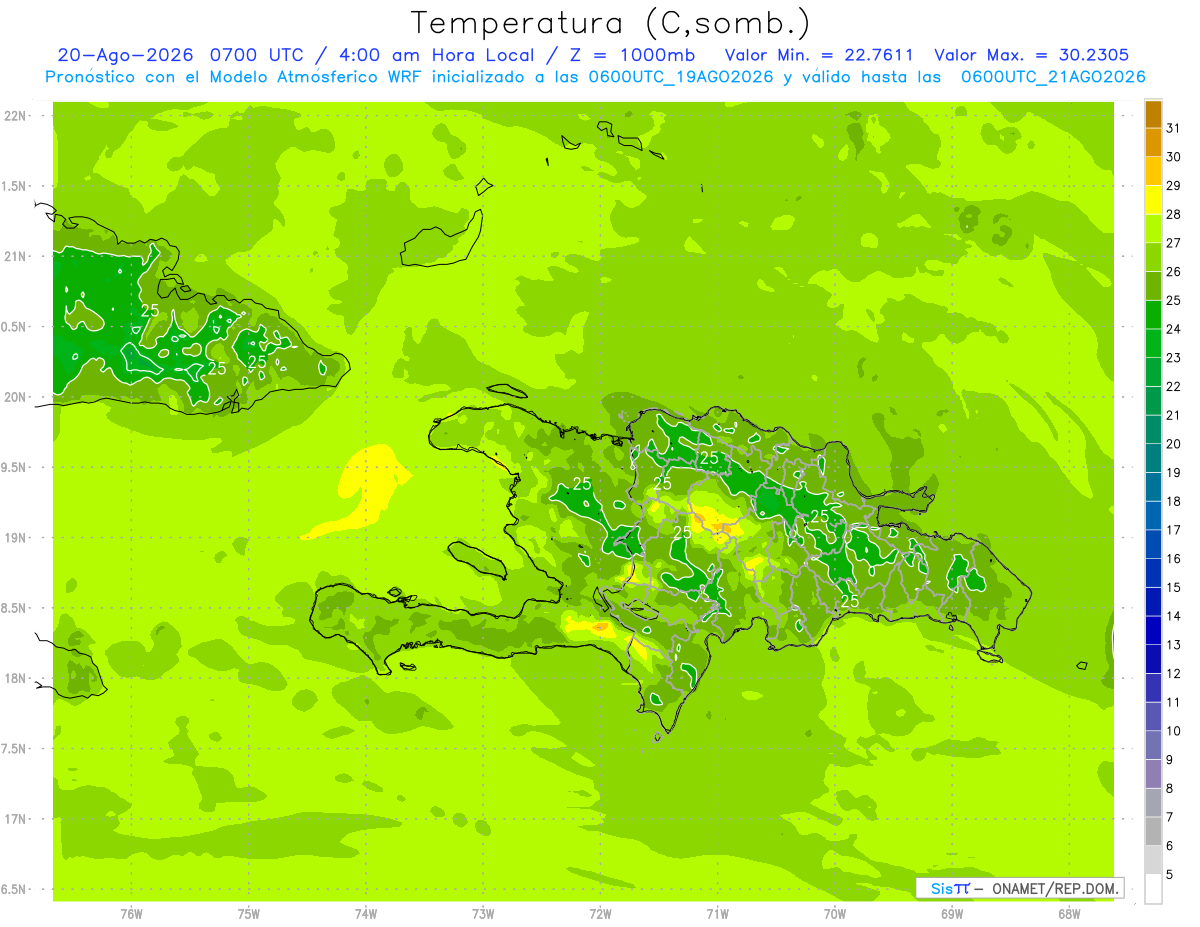
Task: Click the "Valor Max. = 30.2305" value
Action: pyautogui.click(x=1031, y=55)
